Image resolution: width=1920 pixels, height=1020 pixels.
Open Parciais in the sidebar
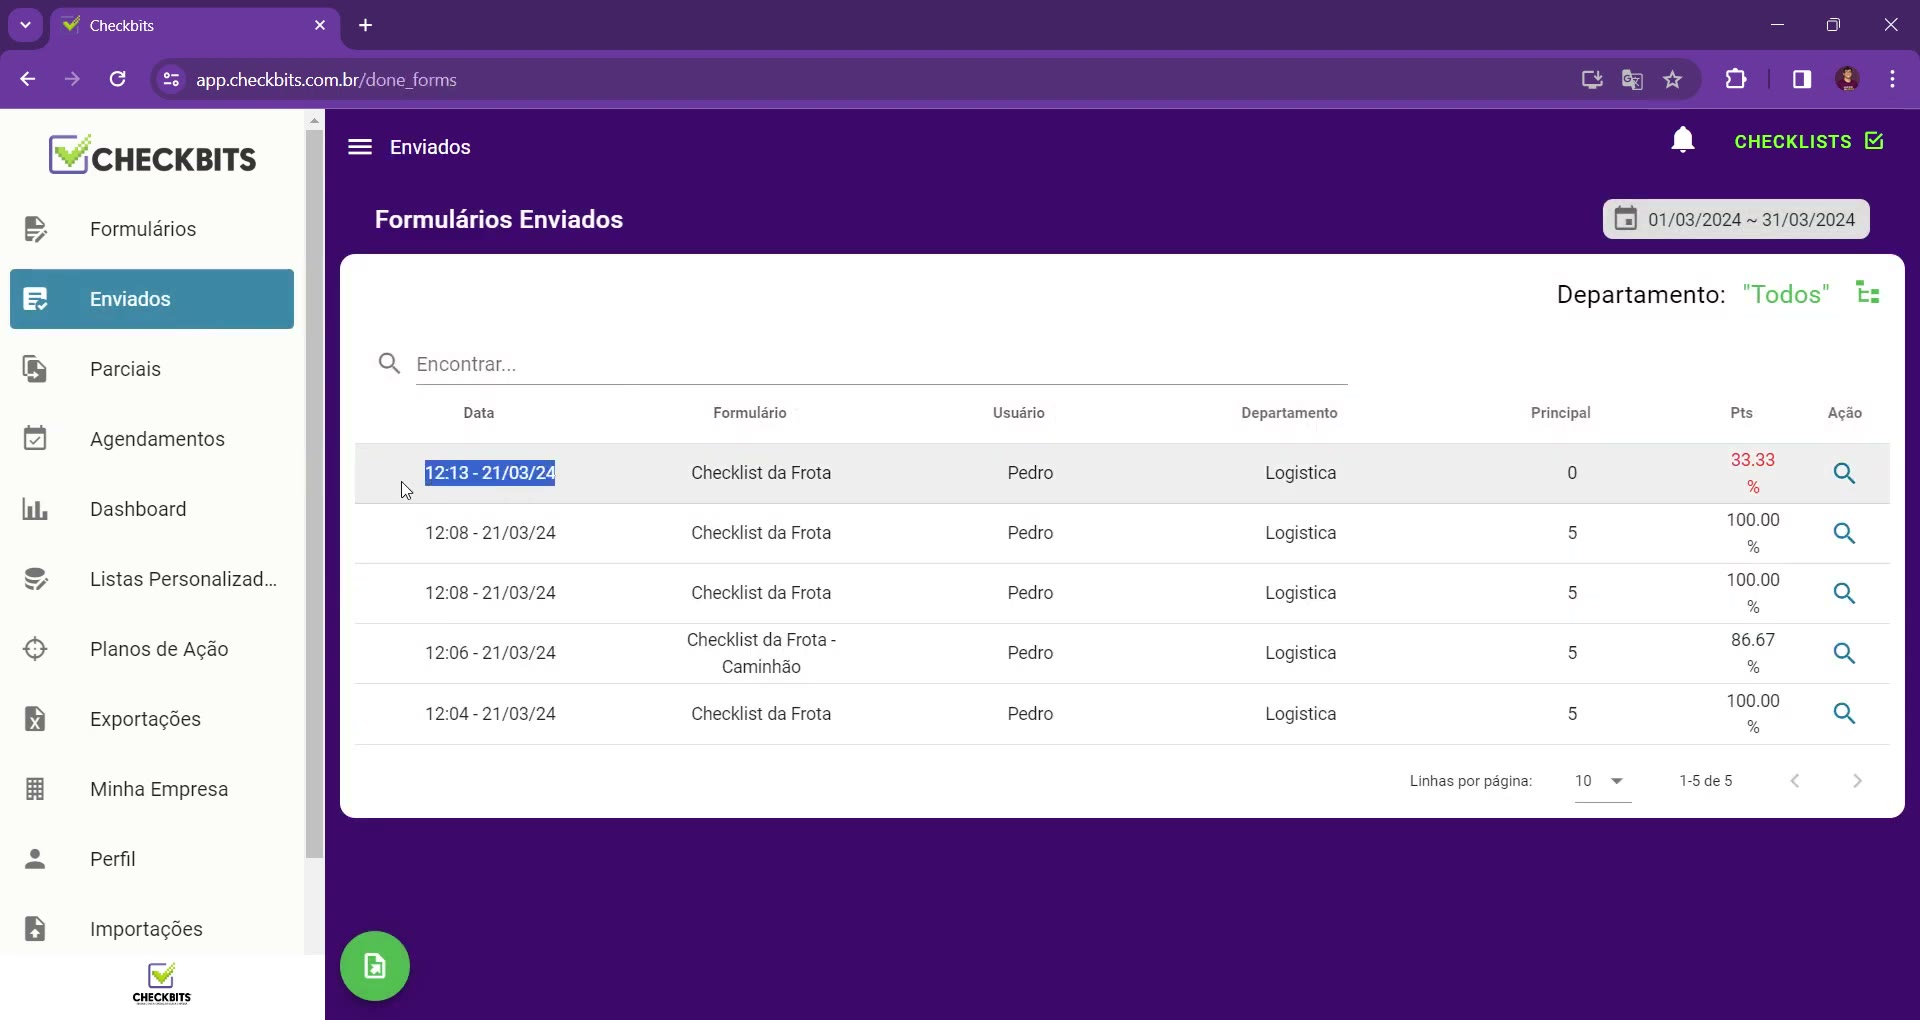(152, 369)
